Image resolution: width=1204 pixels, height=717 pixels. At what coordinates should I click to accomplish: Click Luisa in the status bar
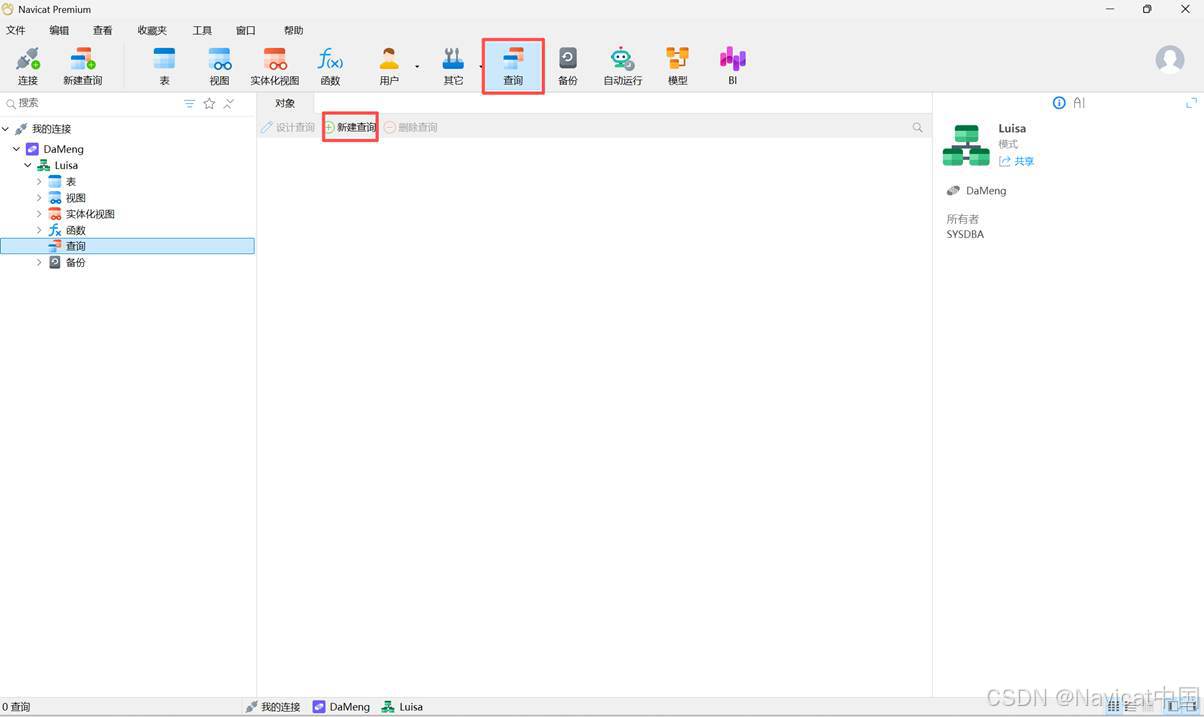(402, 706)
